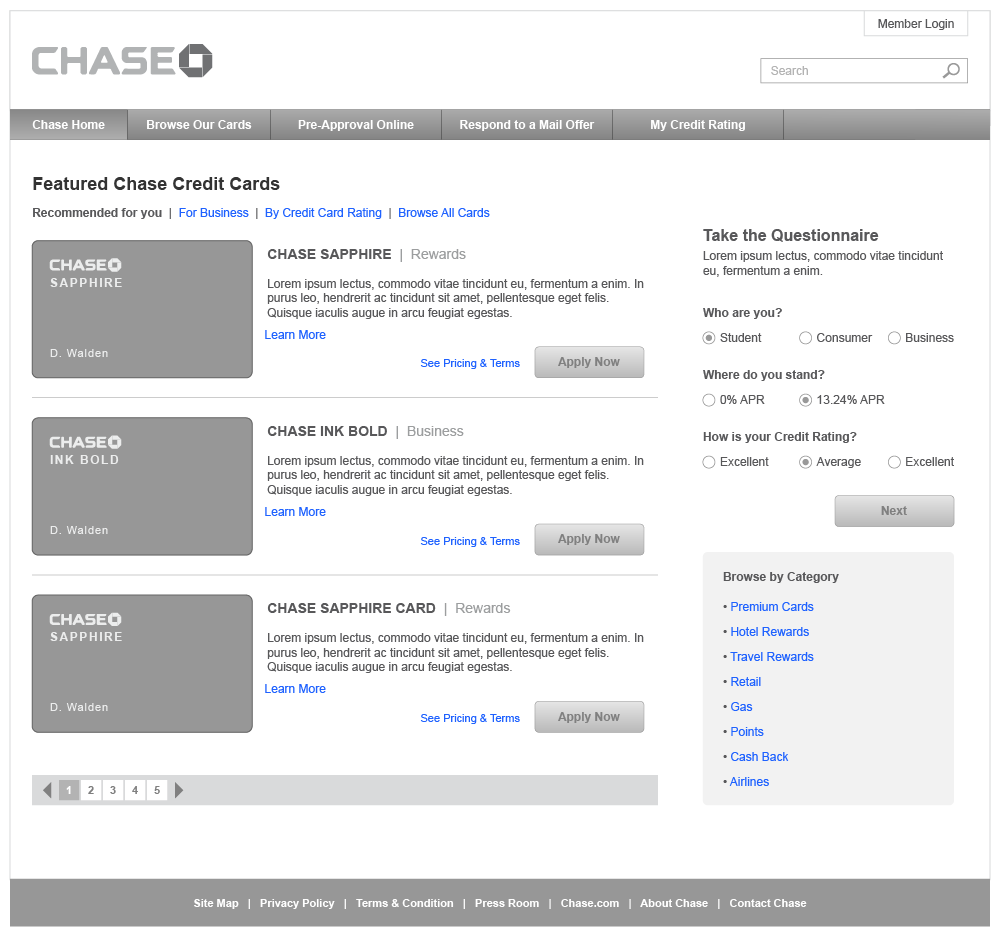The width and height of the screenshot is (1000, 936).
Task: See Pricing & Terms for Sapphire Card
Action: pos(470,718)
